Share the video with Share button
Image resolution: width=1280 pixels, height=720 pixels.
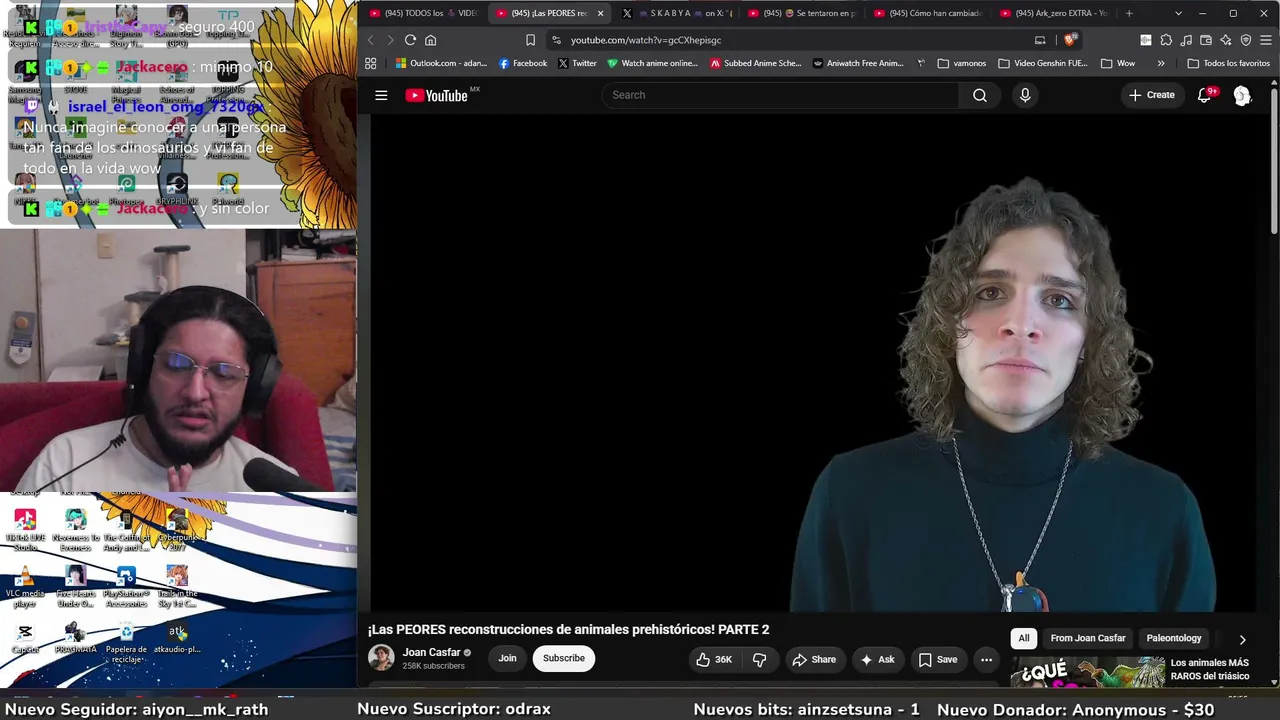point(814,659)
